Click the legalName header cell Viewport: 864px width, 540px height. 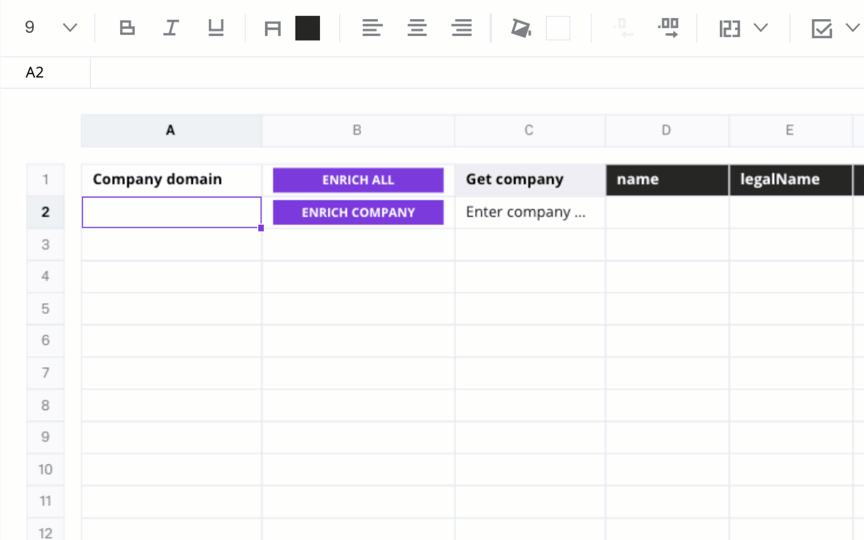[x=791, y=180]
